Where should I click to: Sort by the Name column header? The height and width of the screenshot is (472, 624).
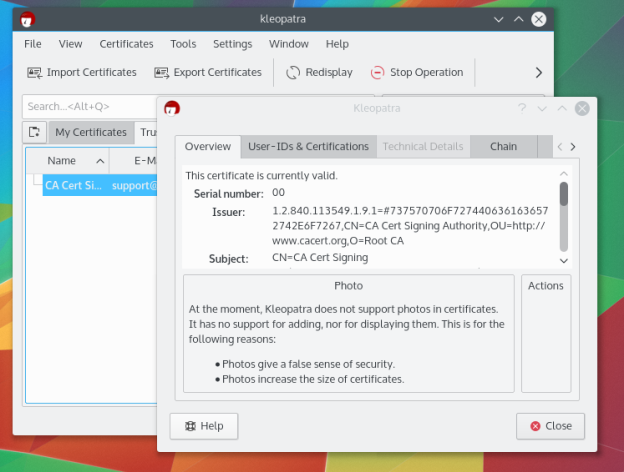[62, 160]
